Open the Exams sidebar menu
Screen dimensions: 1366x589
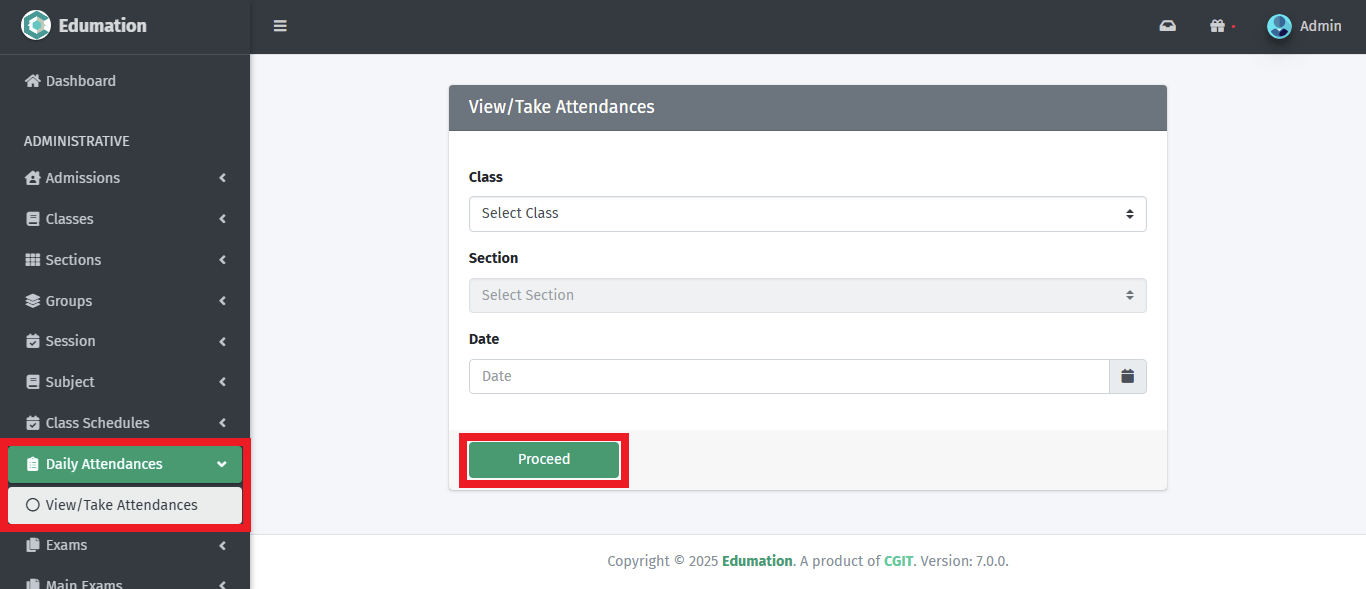[x=125, y=545]
